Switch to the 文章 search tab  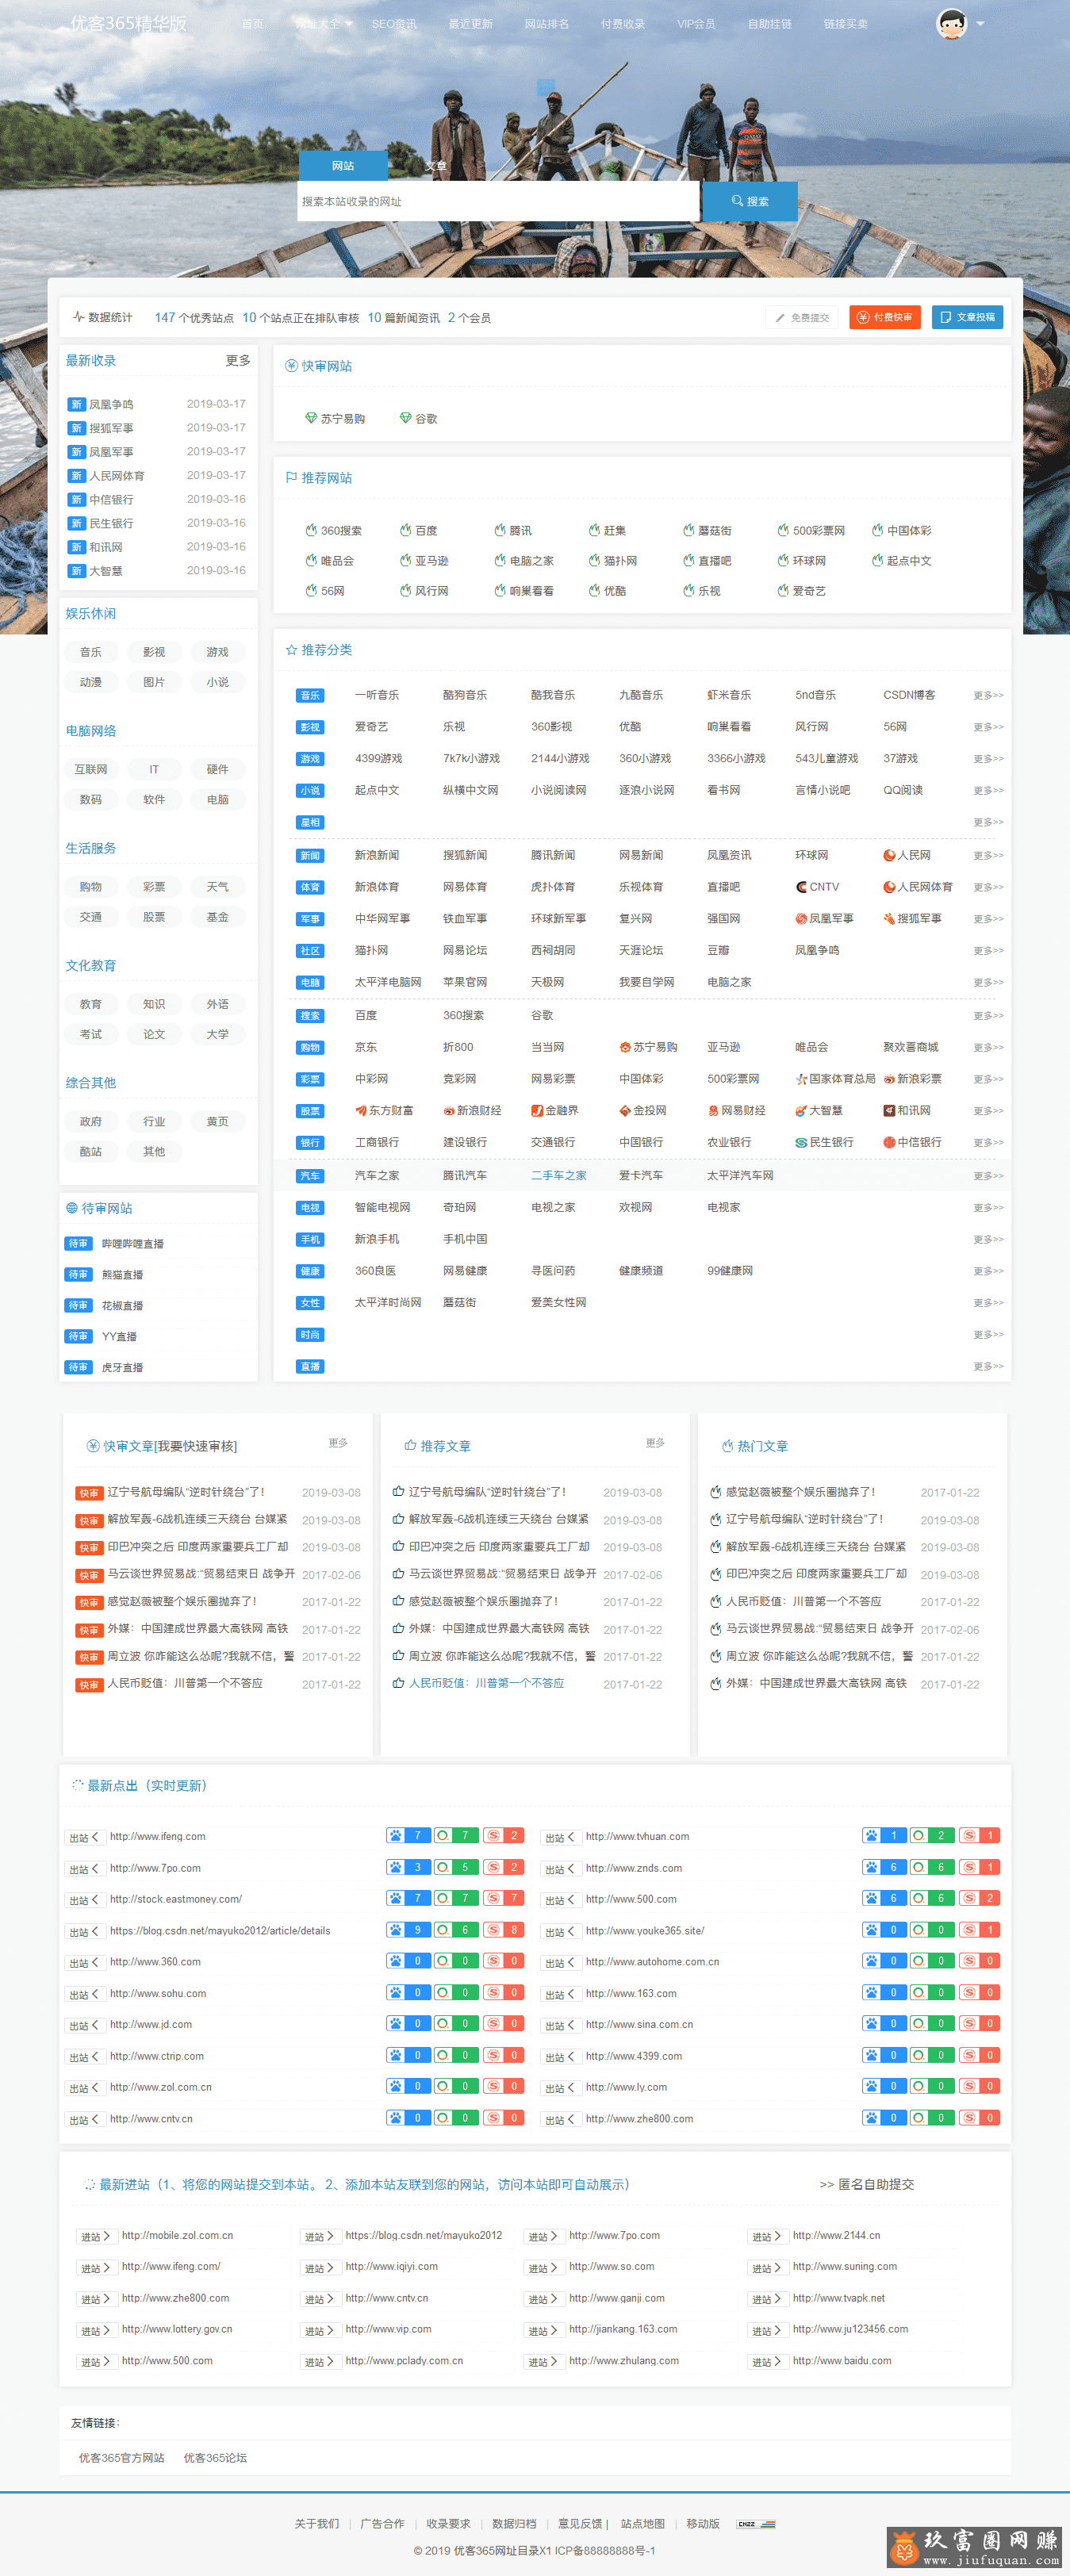click(x=435, y=165)
